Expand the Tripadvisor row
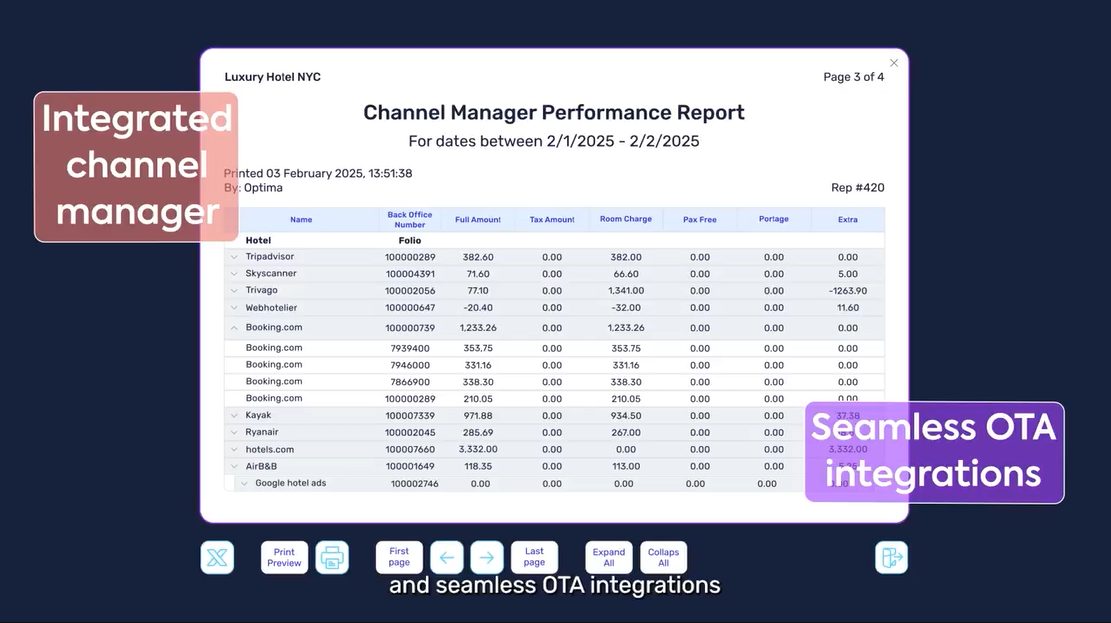Screen dimensions: 1111x623 click(x=234, y=257)
